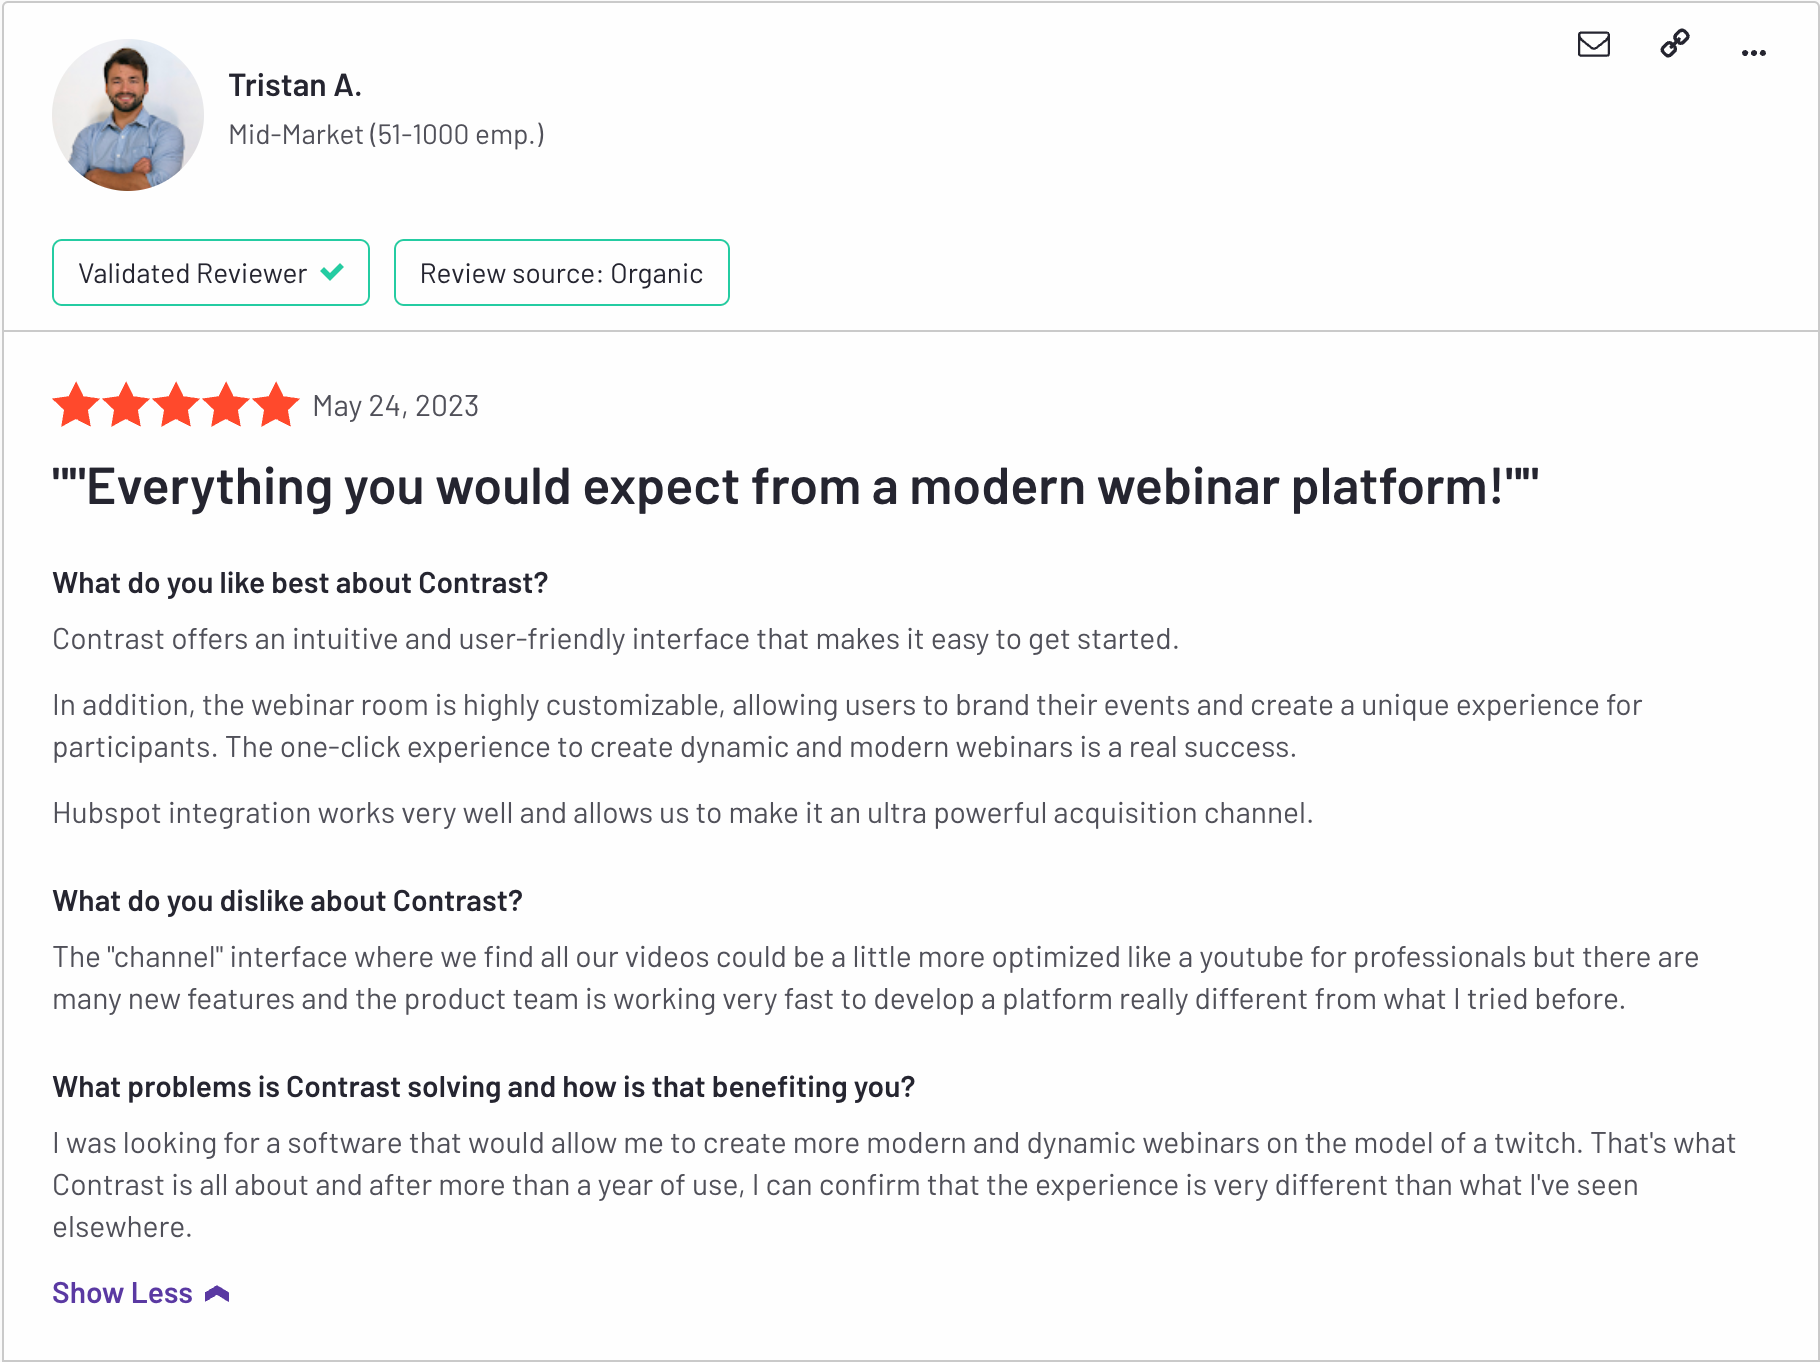Open Tristan A.'s profile photo

tap(128, 115)
